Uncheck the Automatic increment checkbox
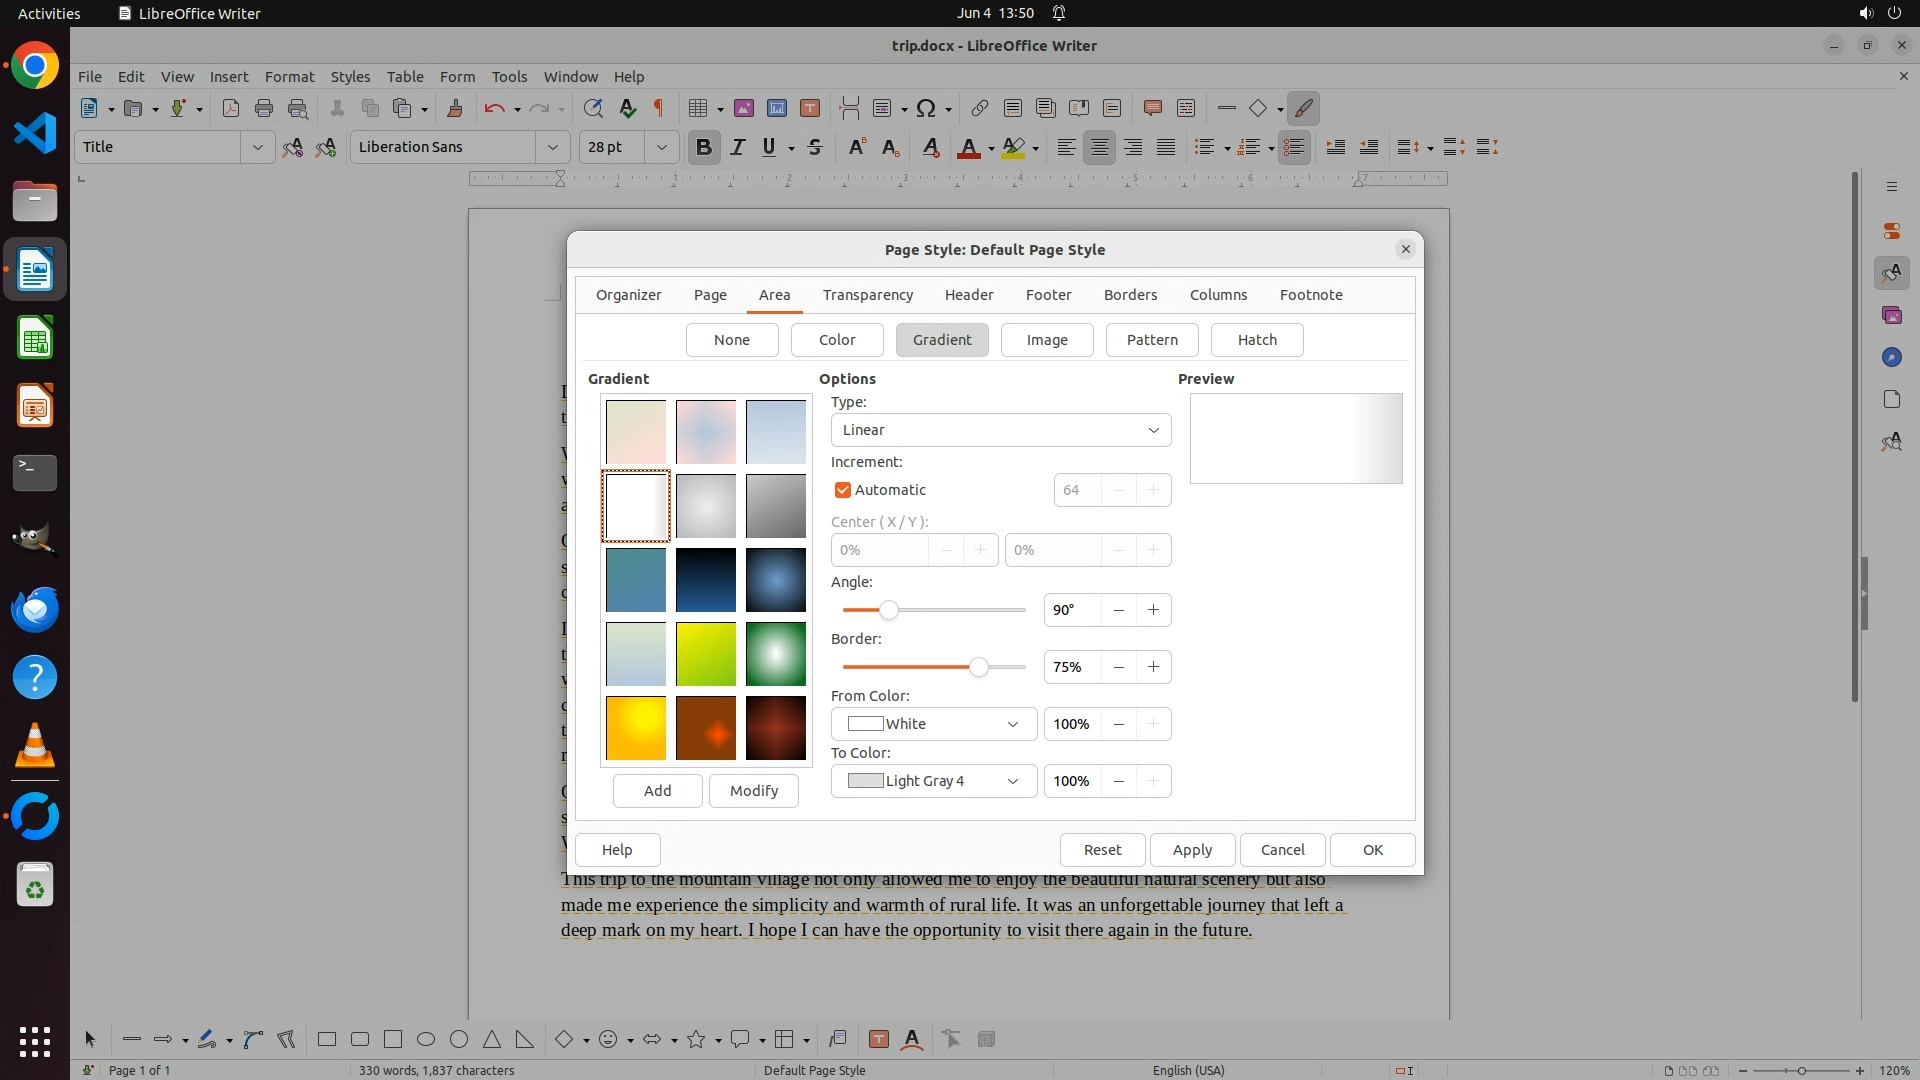 843,490
